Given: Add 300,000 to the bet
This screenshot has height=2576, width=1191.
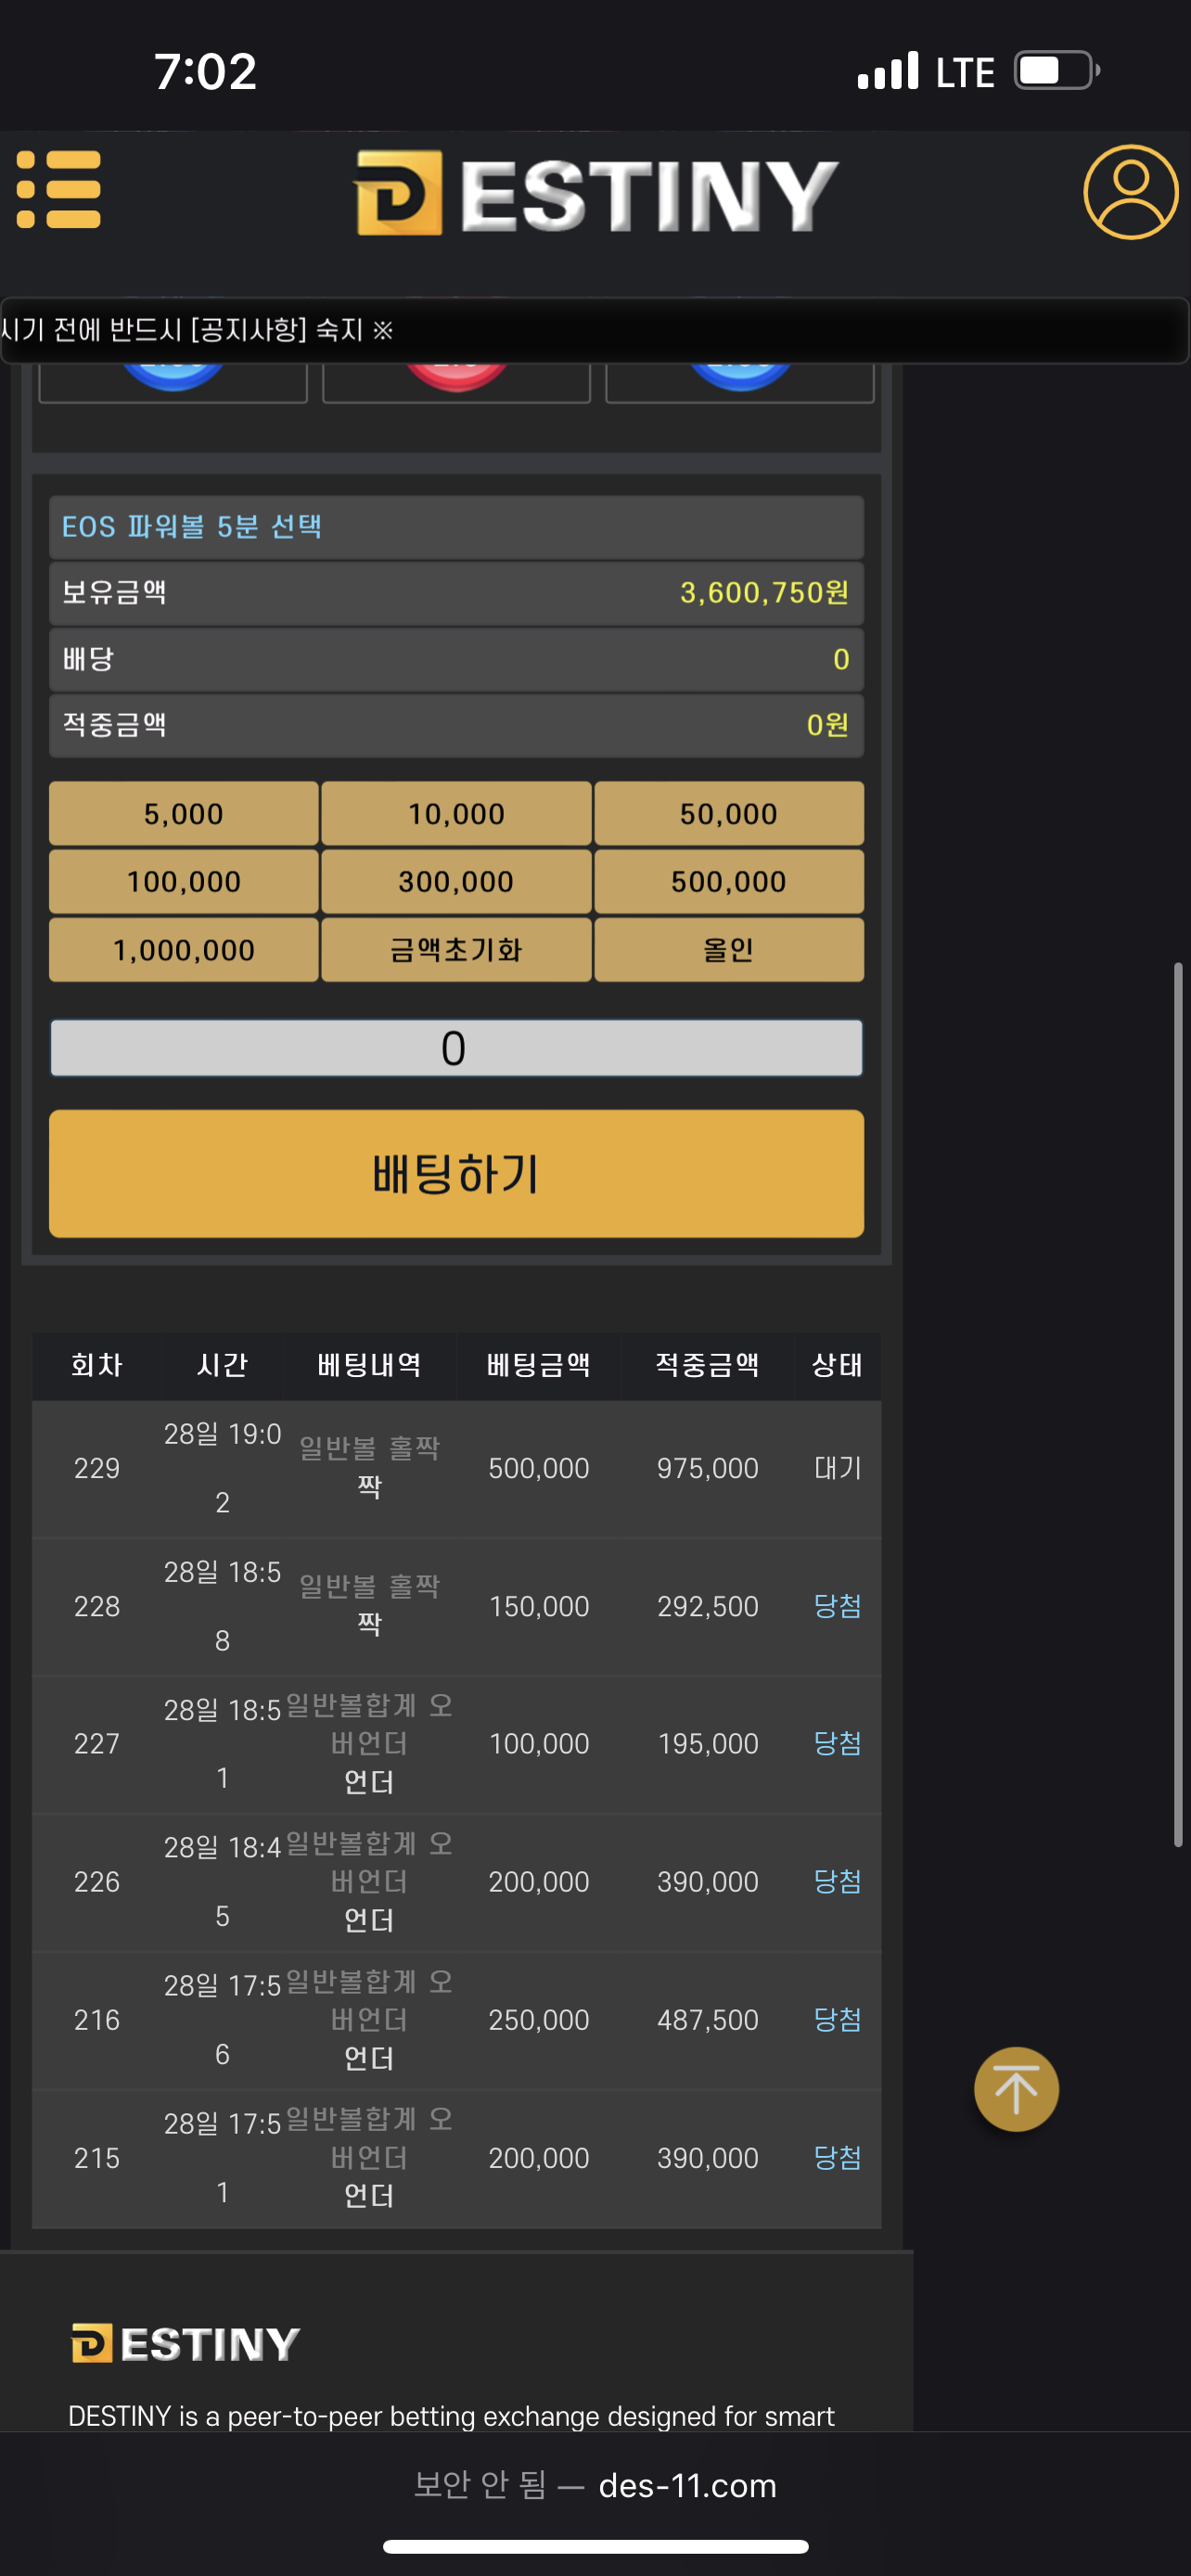Looking at the screenshot, I should (x=456, y=881).
